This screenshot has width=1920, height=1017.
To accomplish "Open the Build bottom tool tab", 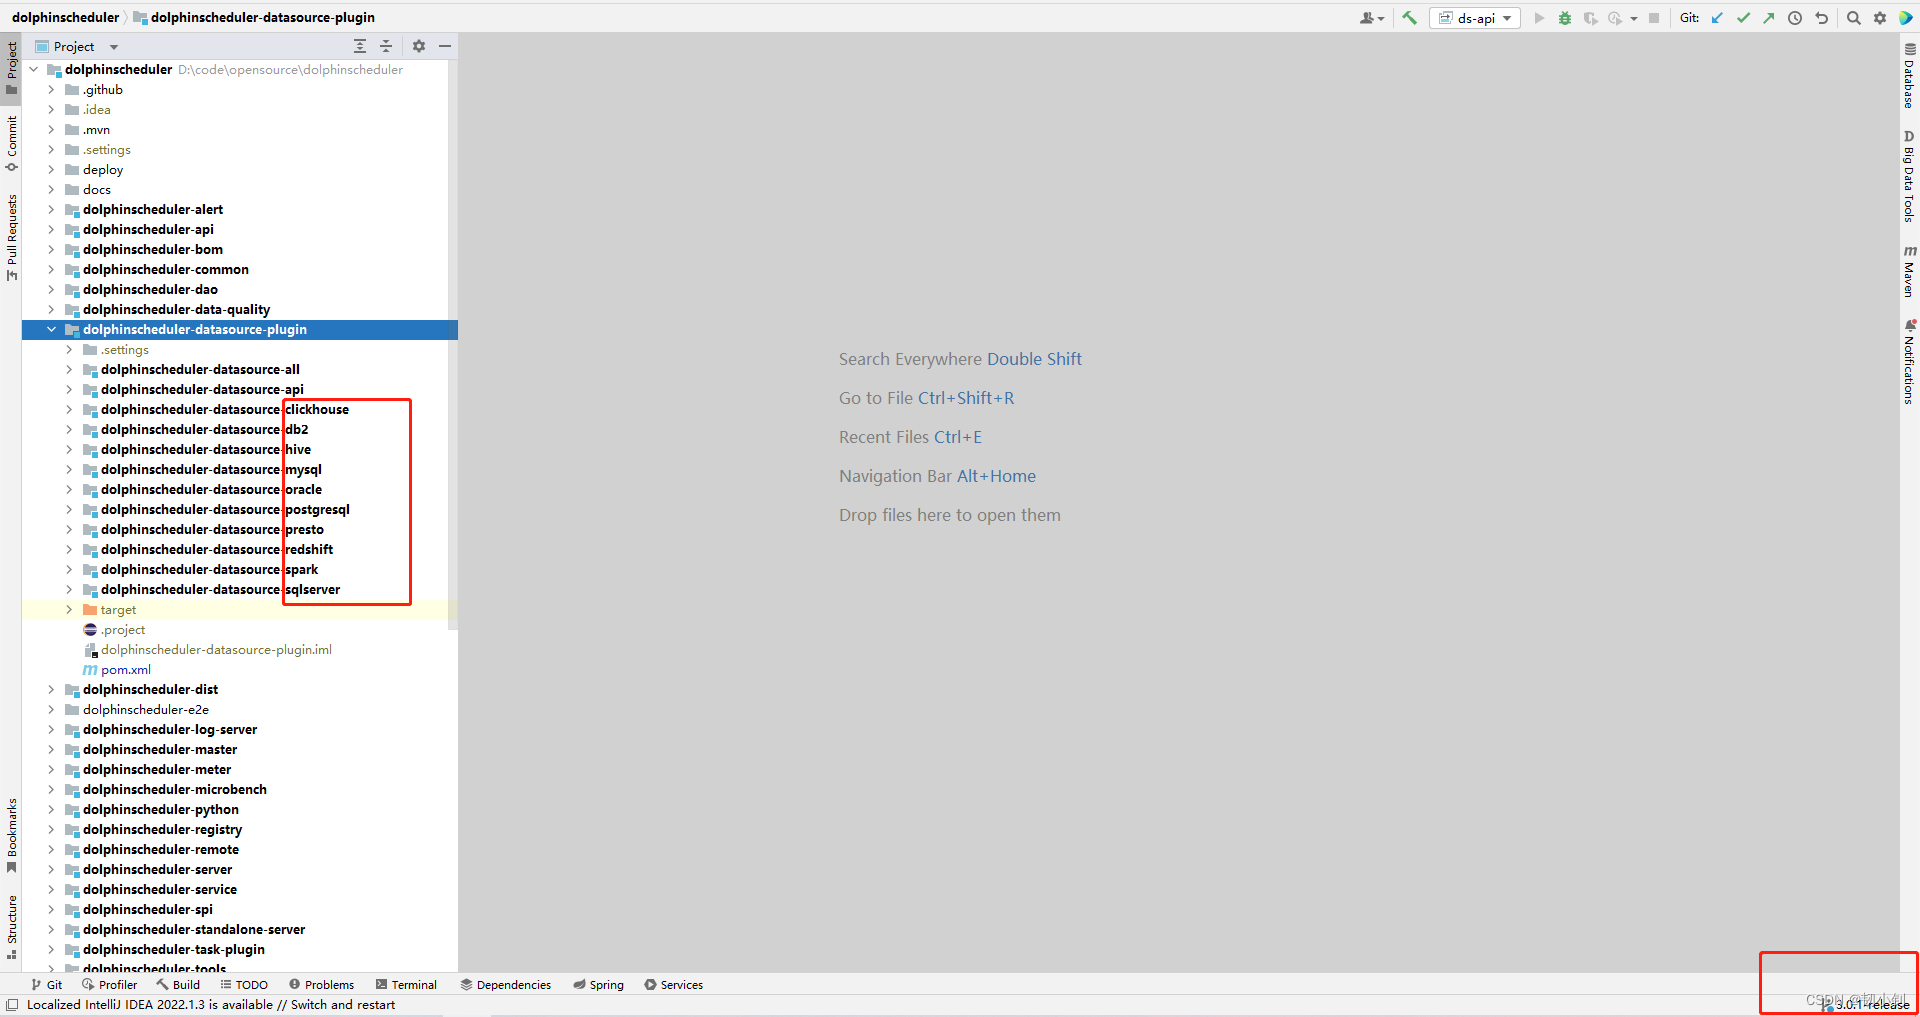I will (178, 985).
